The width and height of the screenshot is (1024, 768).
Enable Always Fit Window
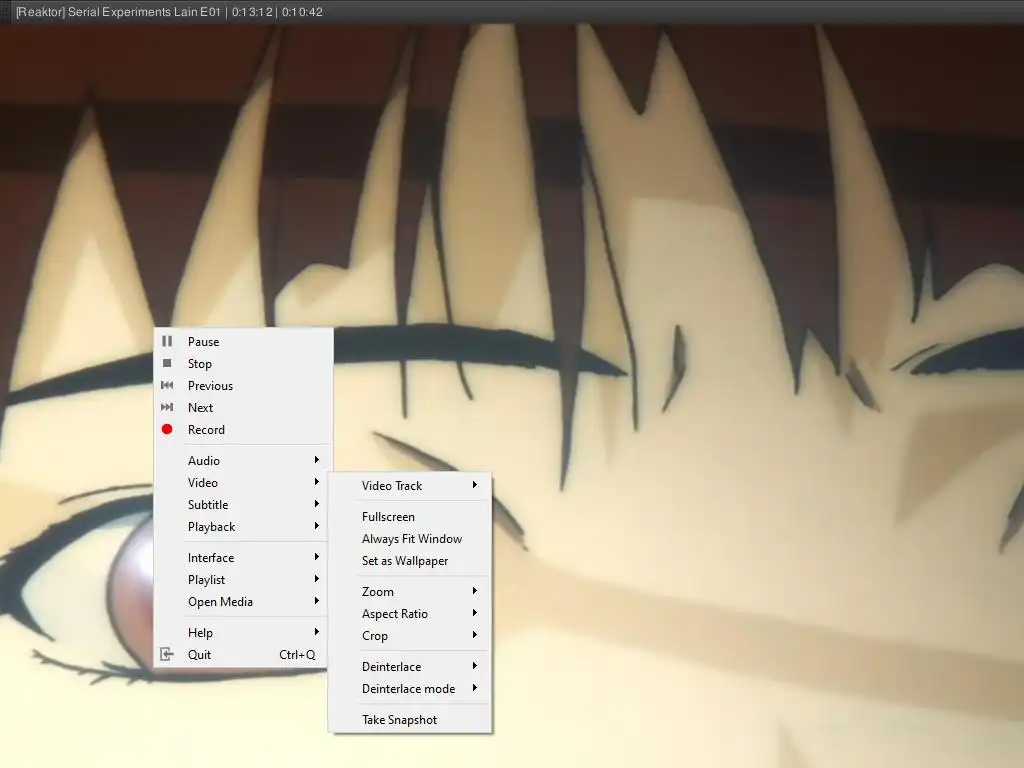pyautogui.click(x=409, y=539)
